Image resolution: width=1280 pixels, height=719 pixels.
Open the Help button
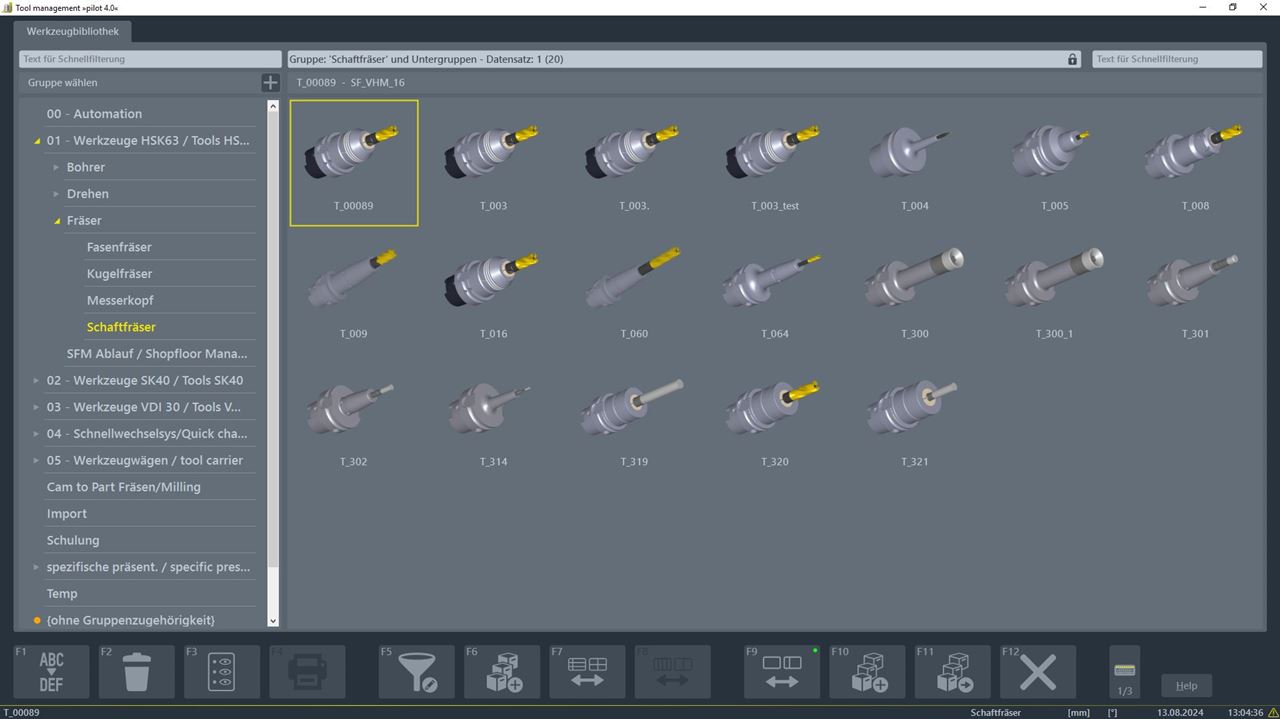tap(1186, 686)
